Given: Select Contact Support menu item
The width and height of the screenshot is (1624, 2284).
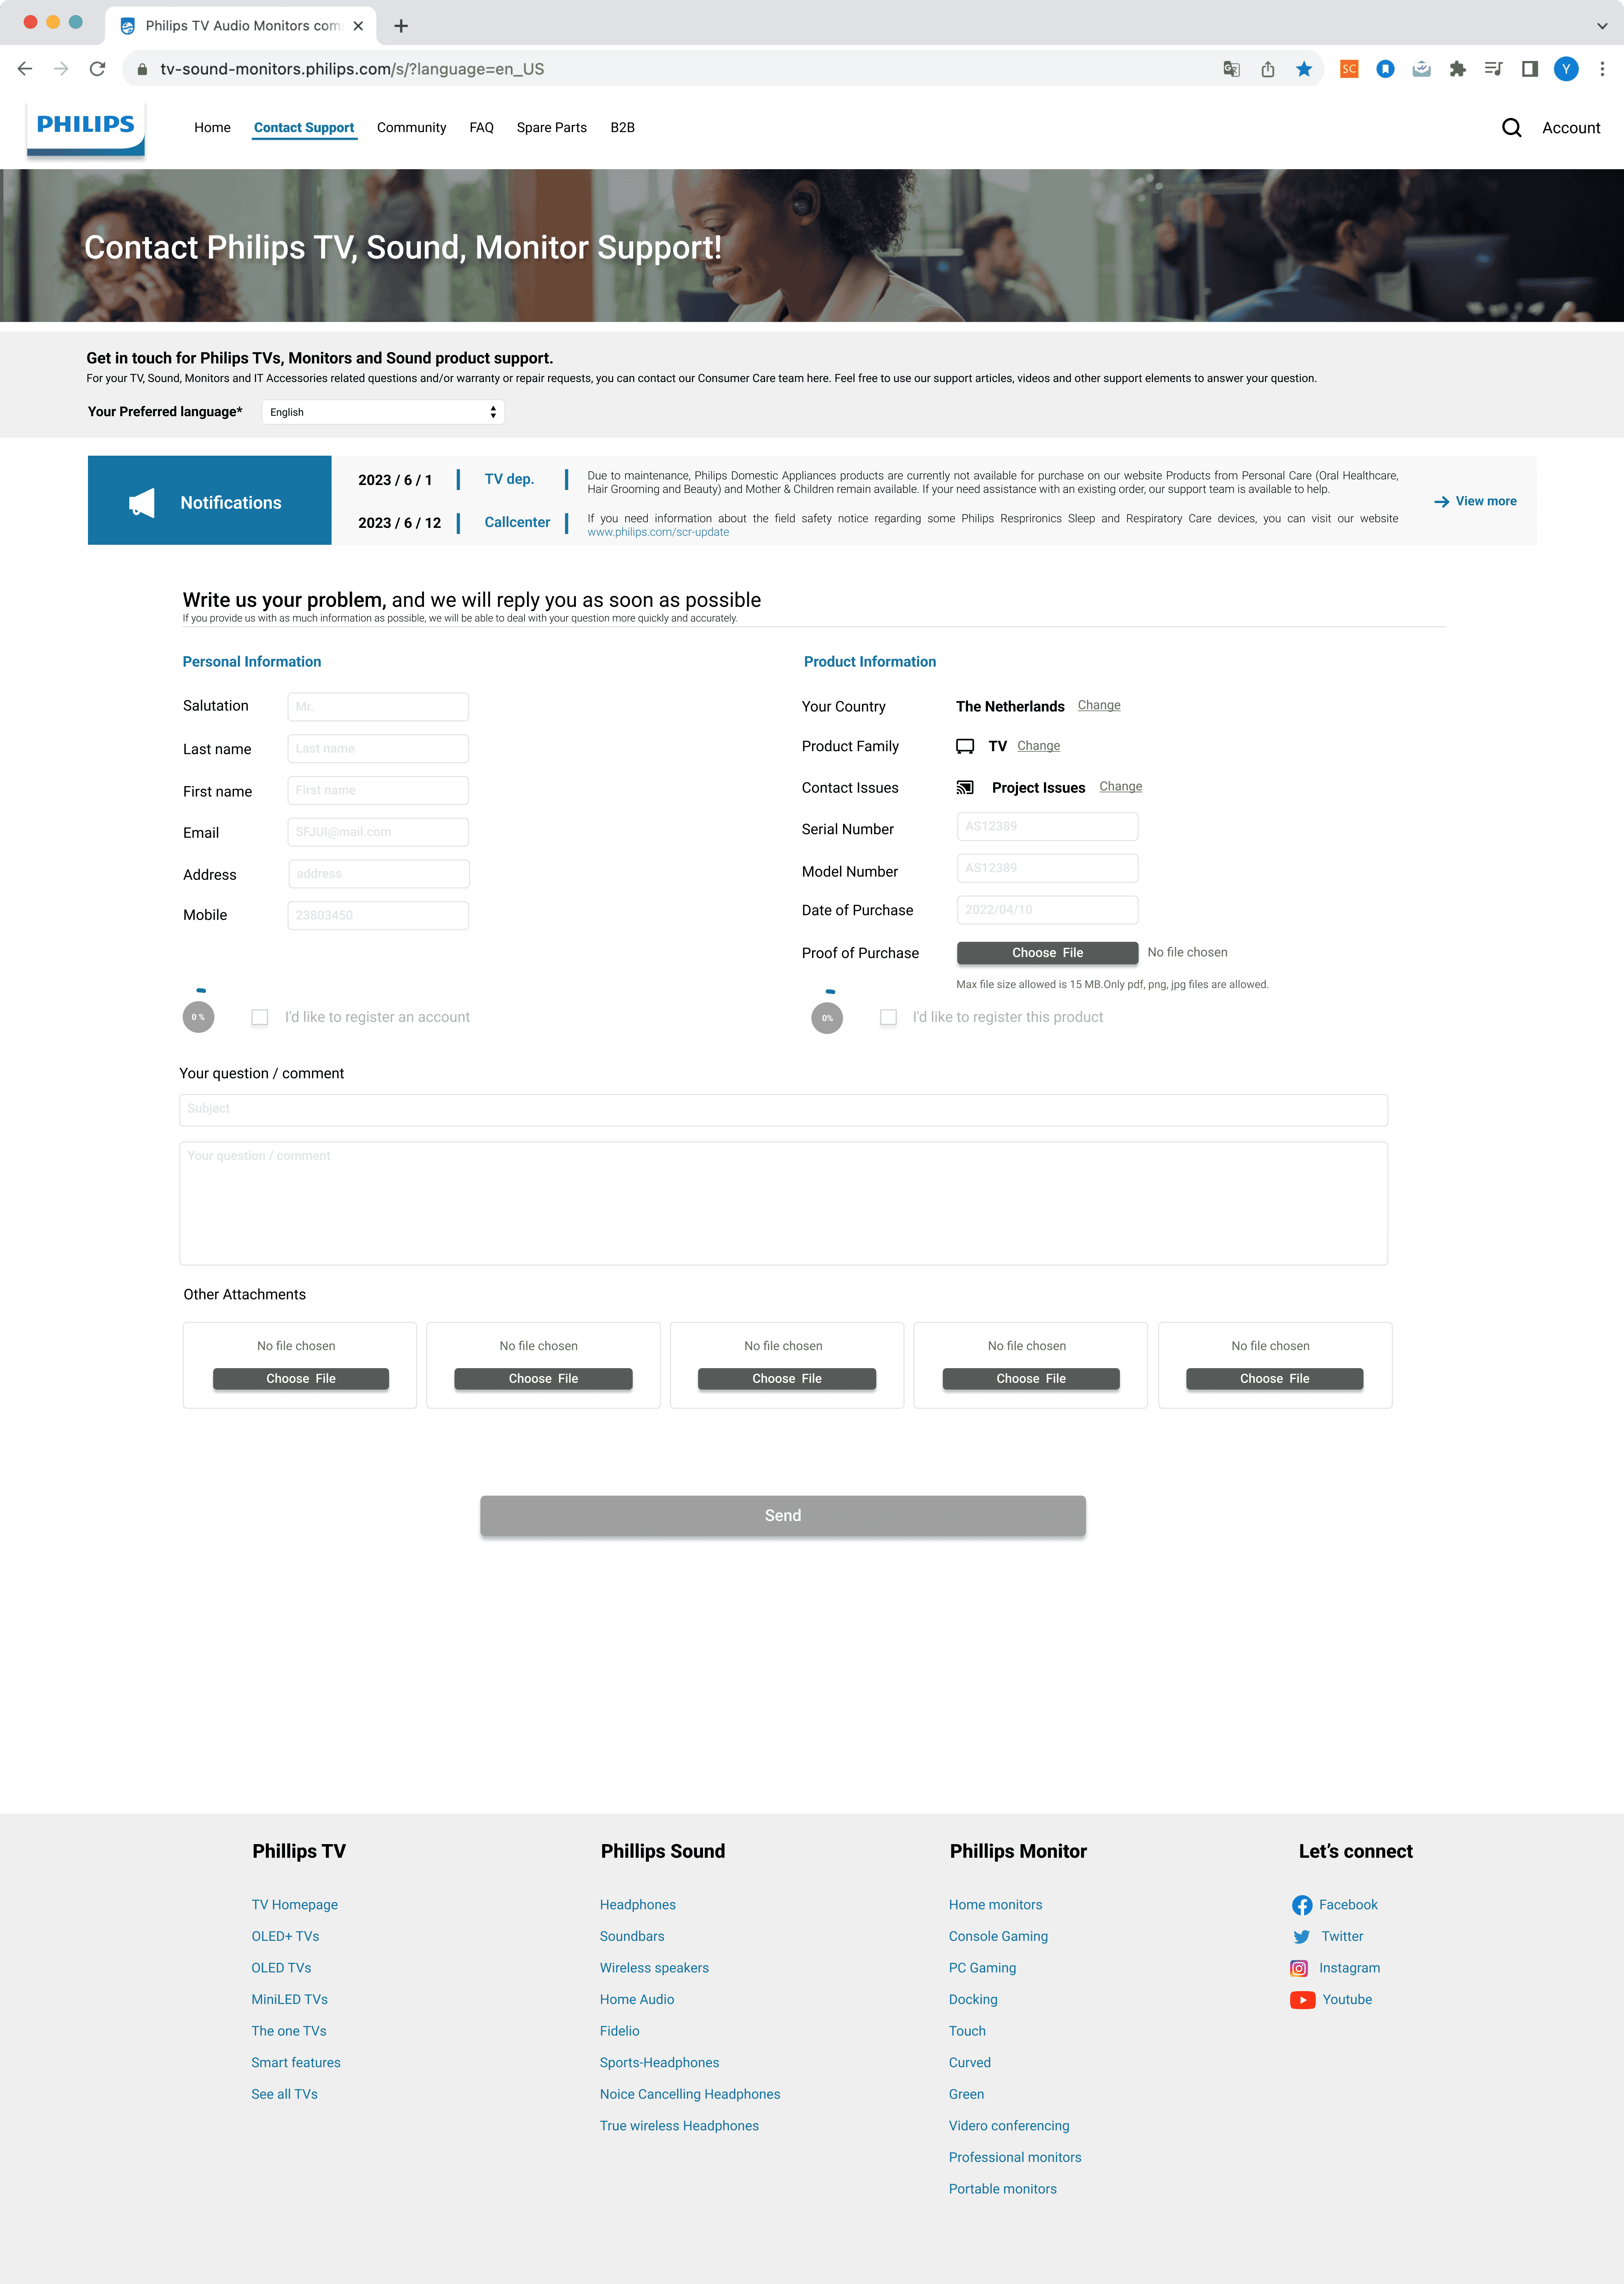Looking at the screenshot, I should (x=304, y=127).
